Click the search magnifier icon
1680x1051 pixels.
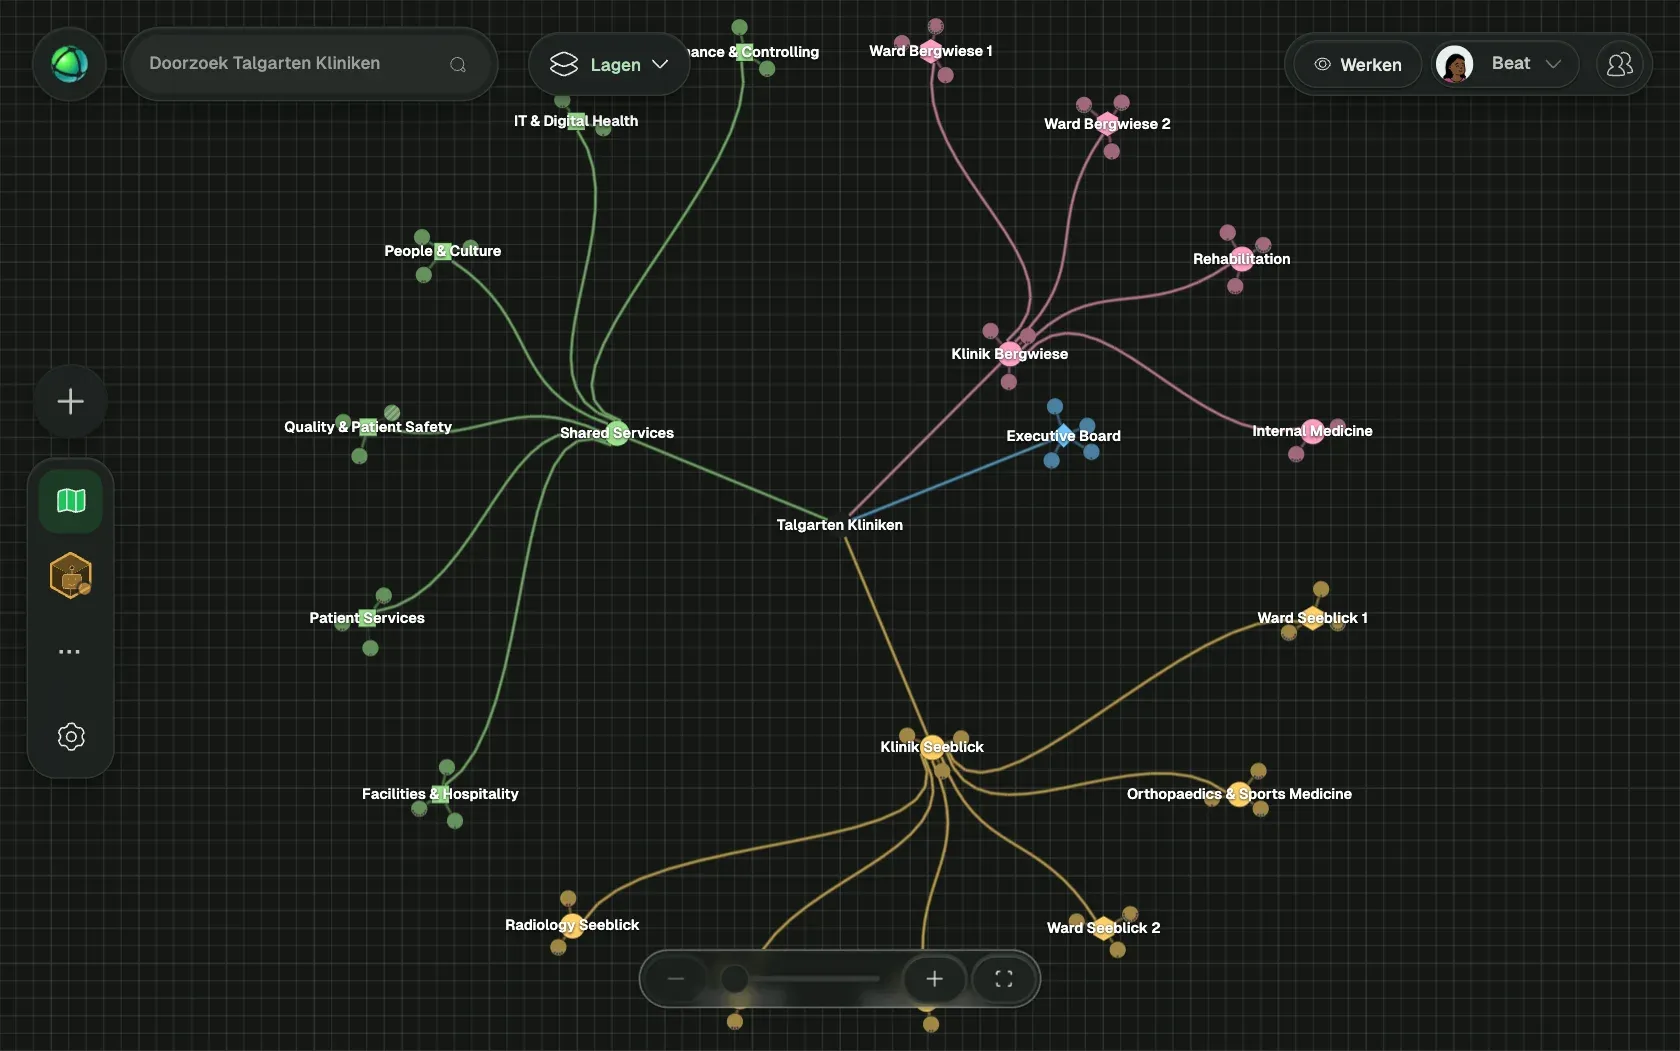pyautogui.click(x=458, y=64)
